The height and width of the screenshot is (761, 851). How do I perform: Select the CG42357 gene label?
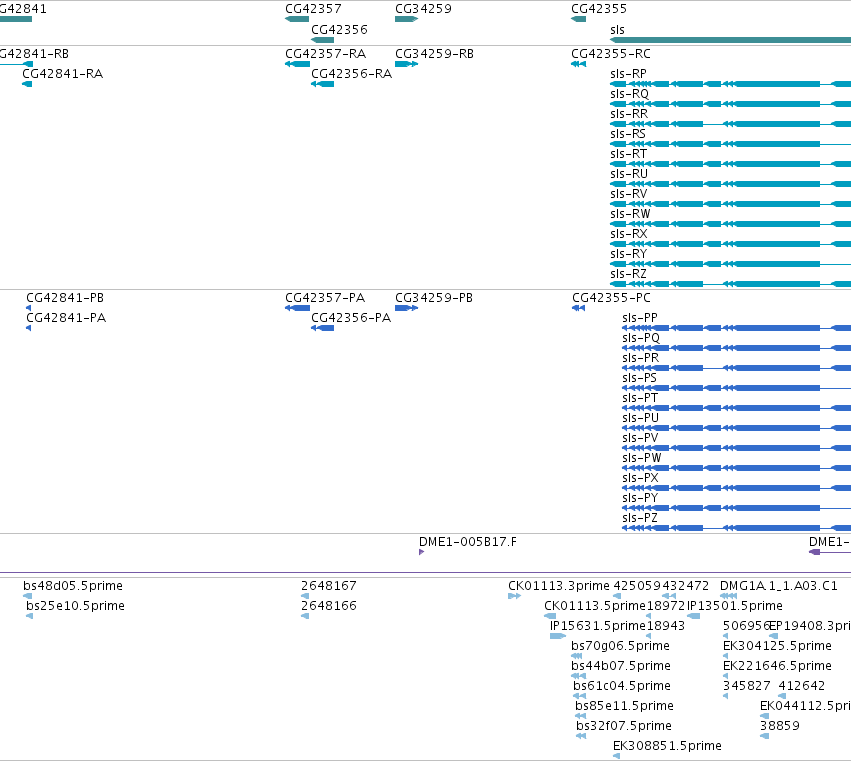tap(313, 9)
